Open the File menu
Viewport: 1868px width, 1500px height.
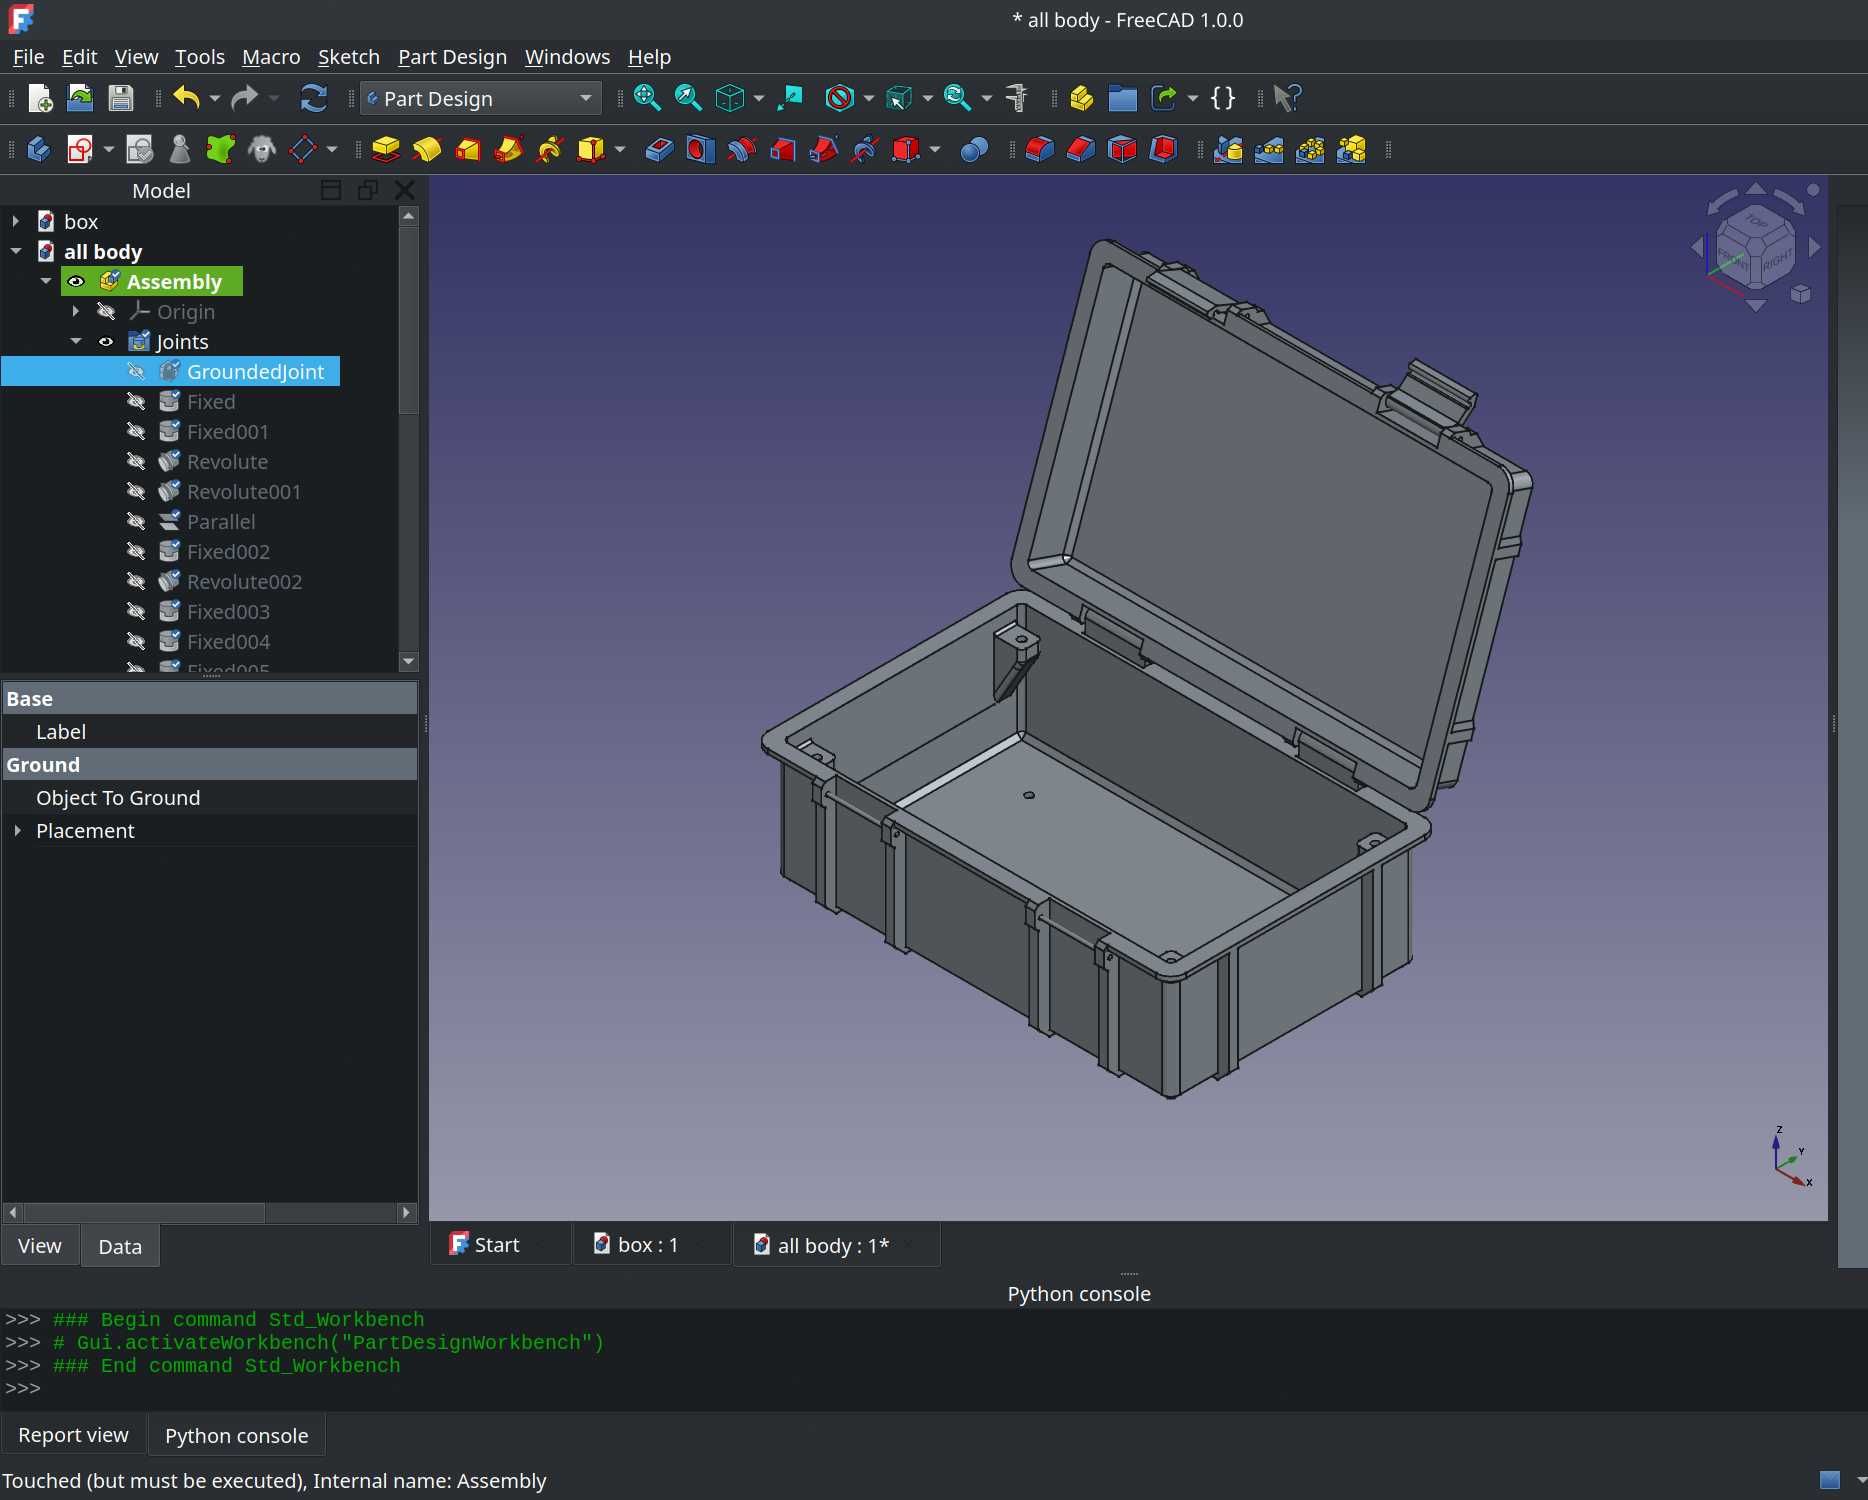[x=28, y=57]
